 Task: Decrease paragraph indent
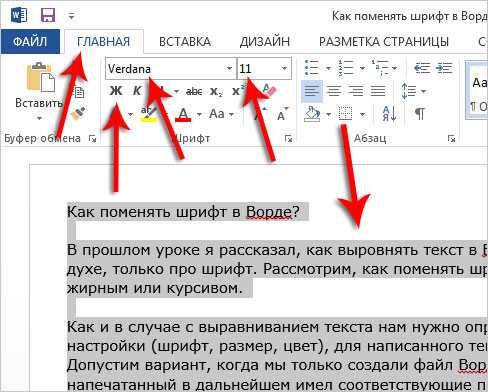(x=422, y=68)
